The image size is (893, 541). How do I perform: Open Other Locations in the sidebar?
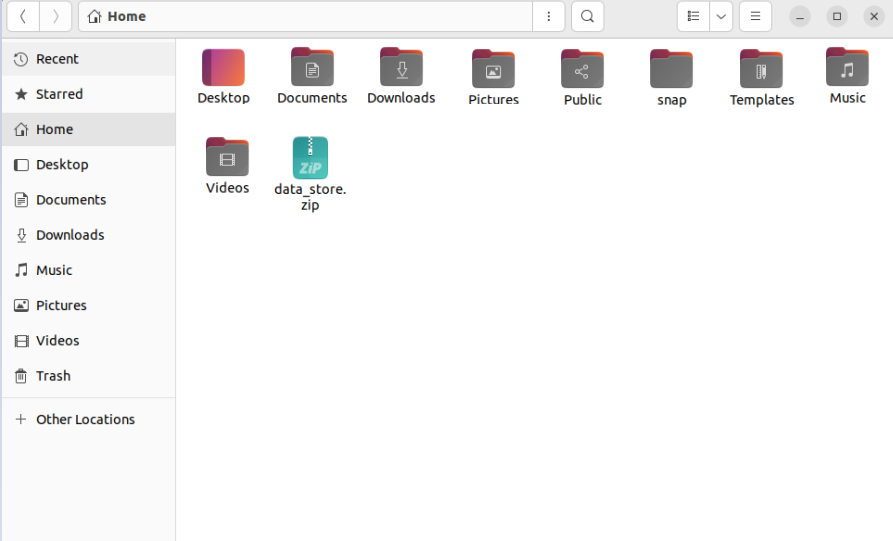pyautogui.click(x=89, y=419)
